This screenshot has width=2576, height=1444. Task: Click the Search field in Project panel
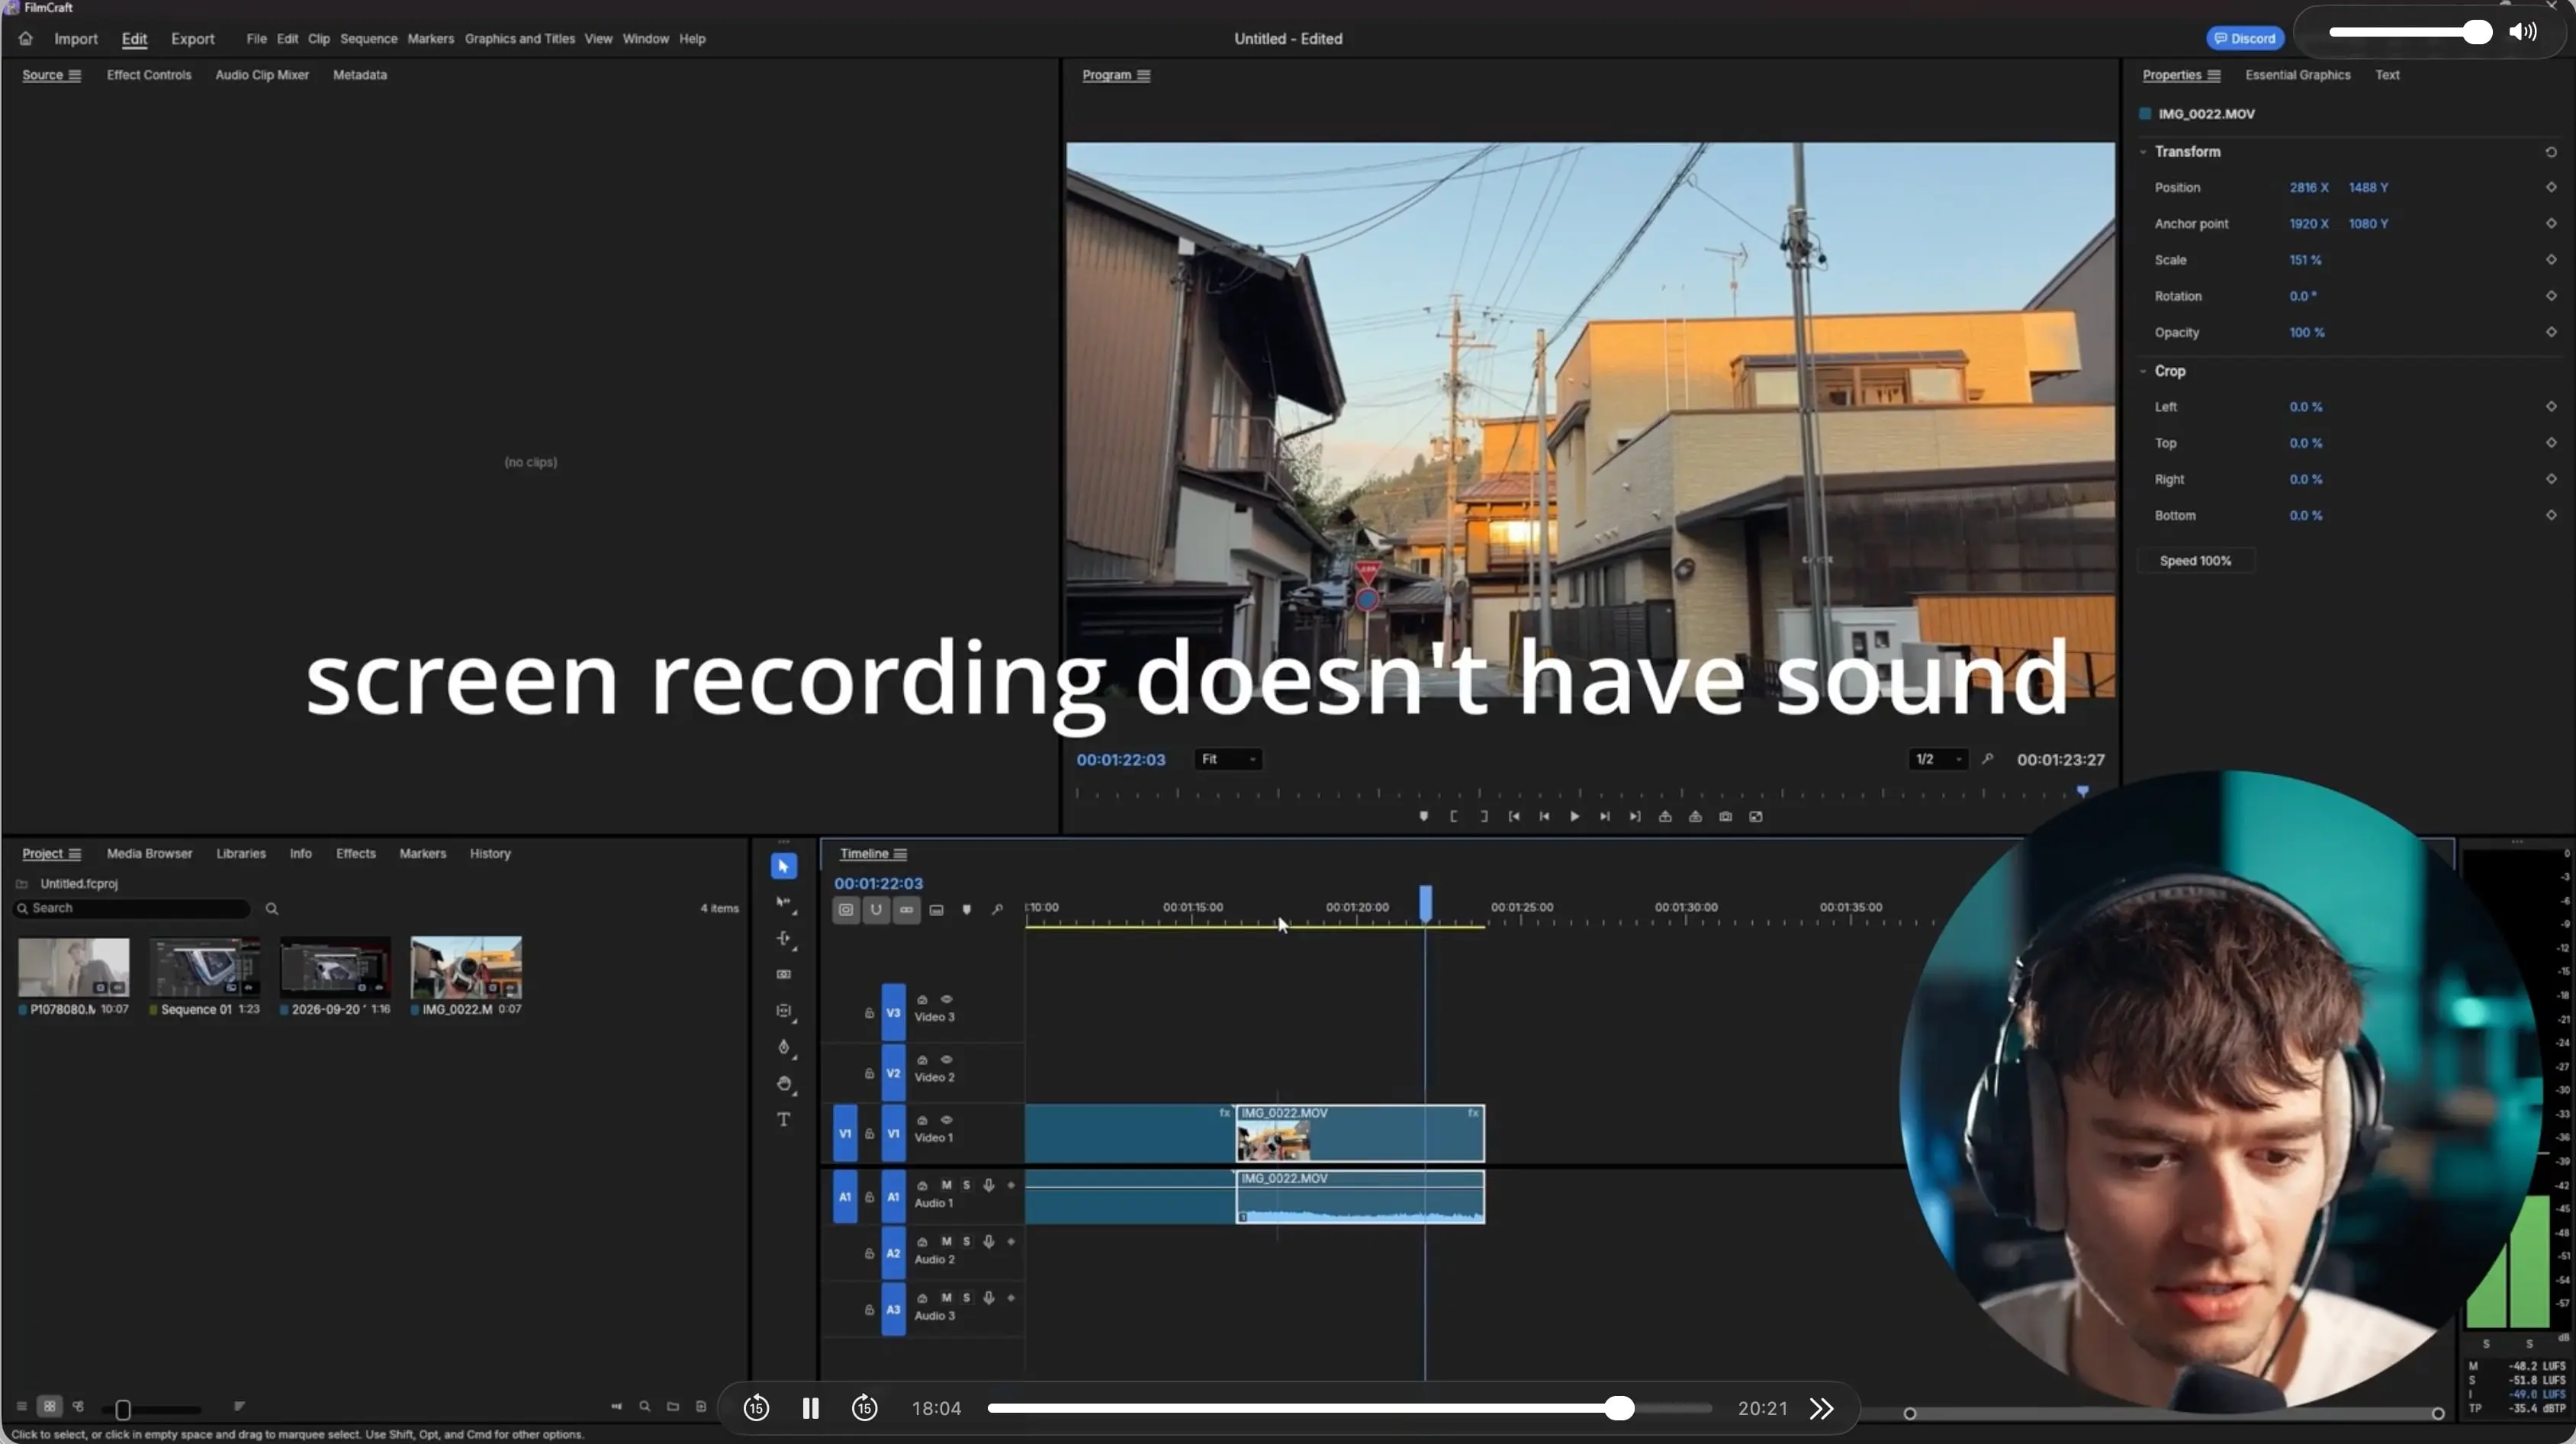[132, 908]
